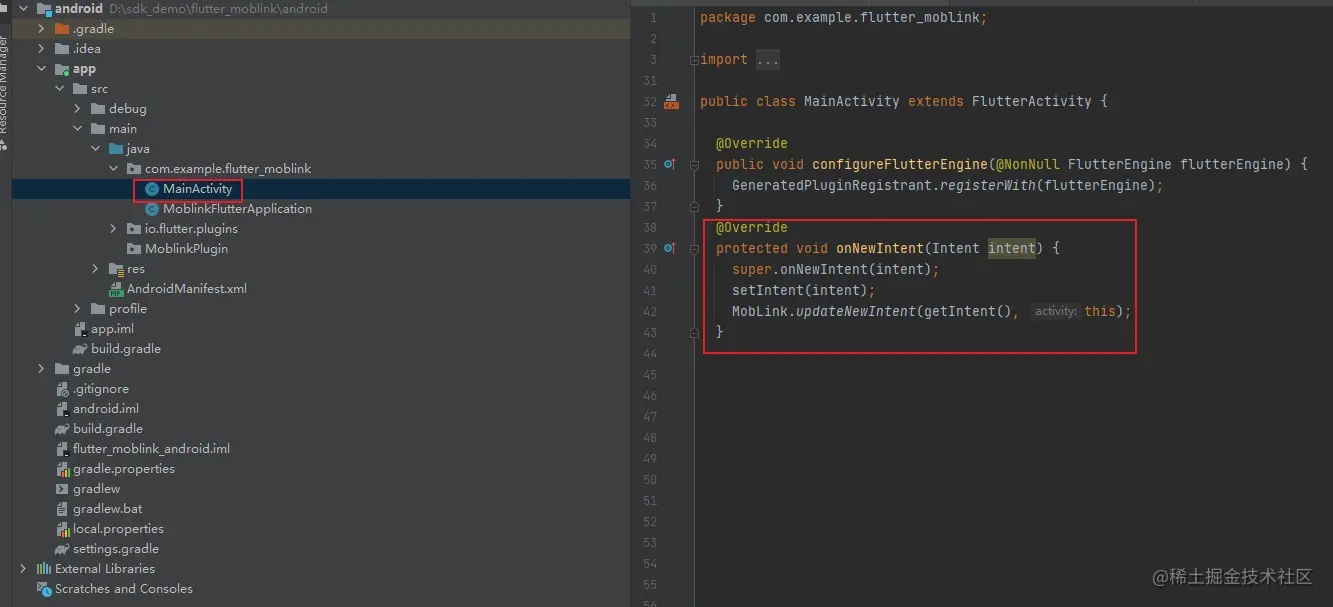Viewport: 1333px width, 607px height.
Task: Select gradle.properties in the tree
Action: [x=123, y=469]
